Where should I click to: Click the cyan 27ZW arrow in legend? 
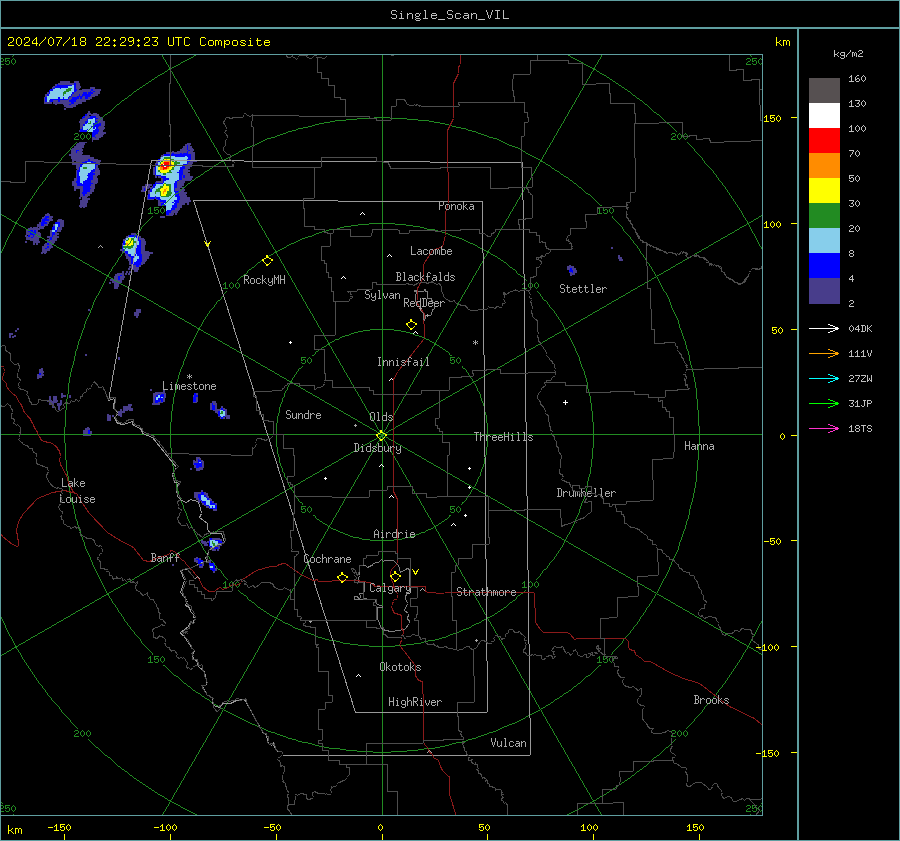[824, 379]
